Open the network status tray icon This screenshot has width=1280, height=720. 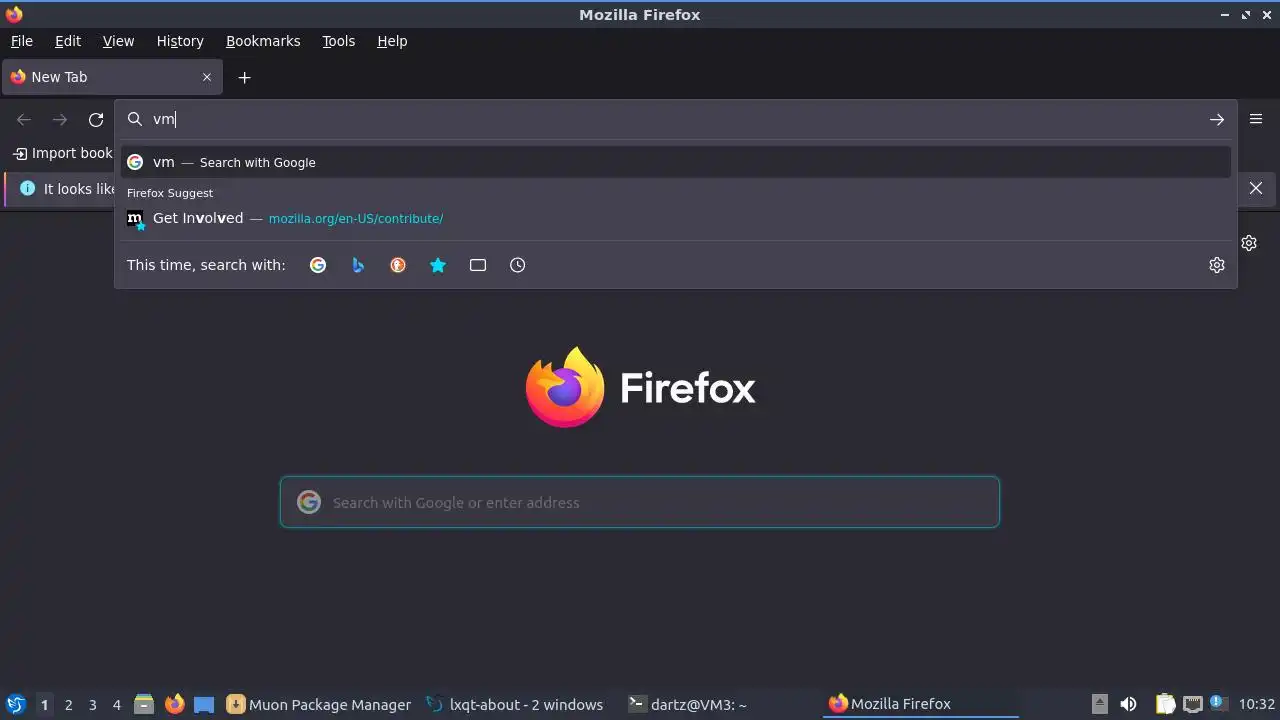(1192, 704)
